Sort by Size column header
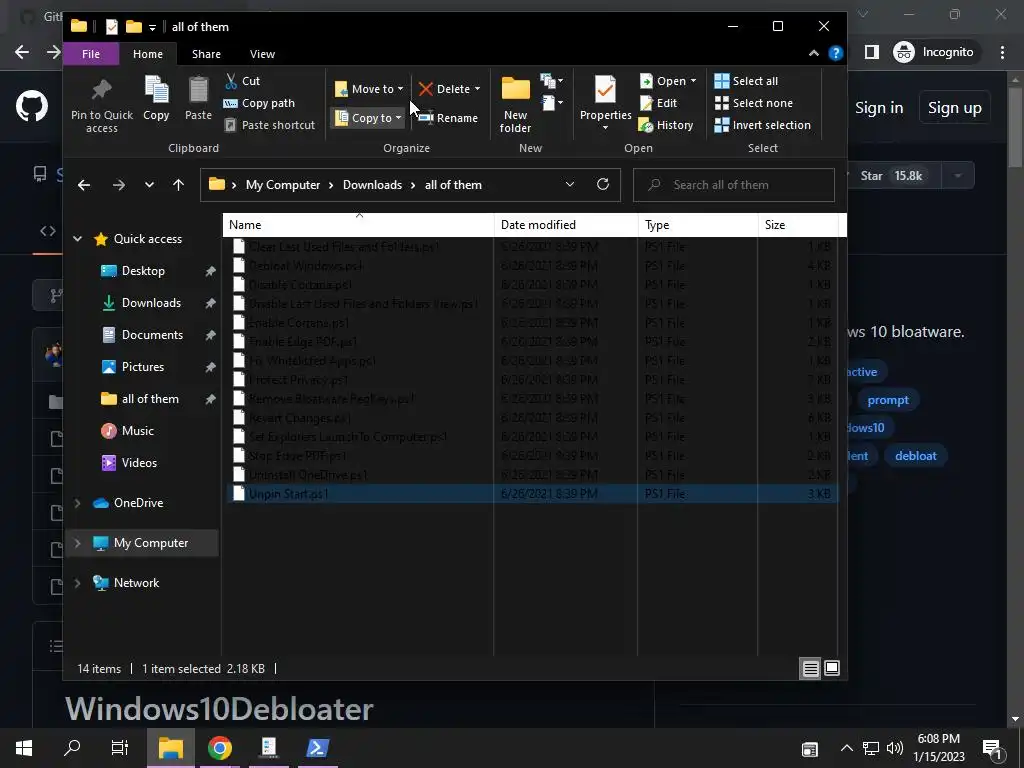 pos(798,225)
